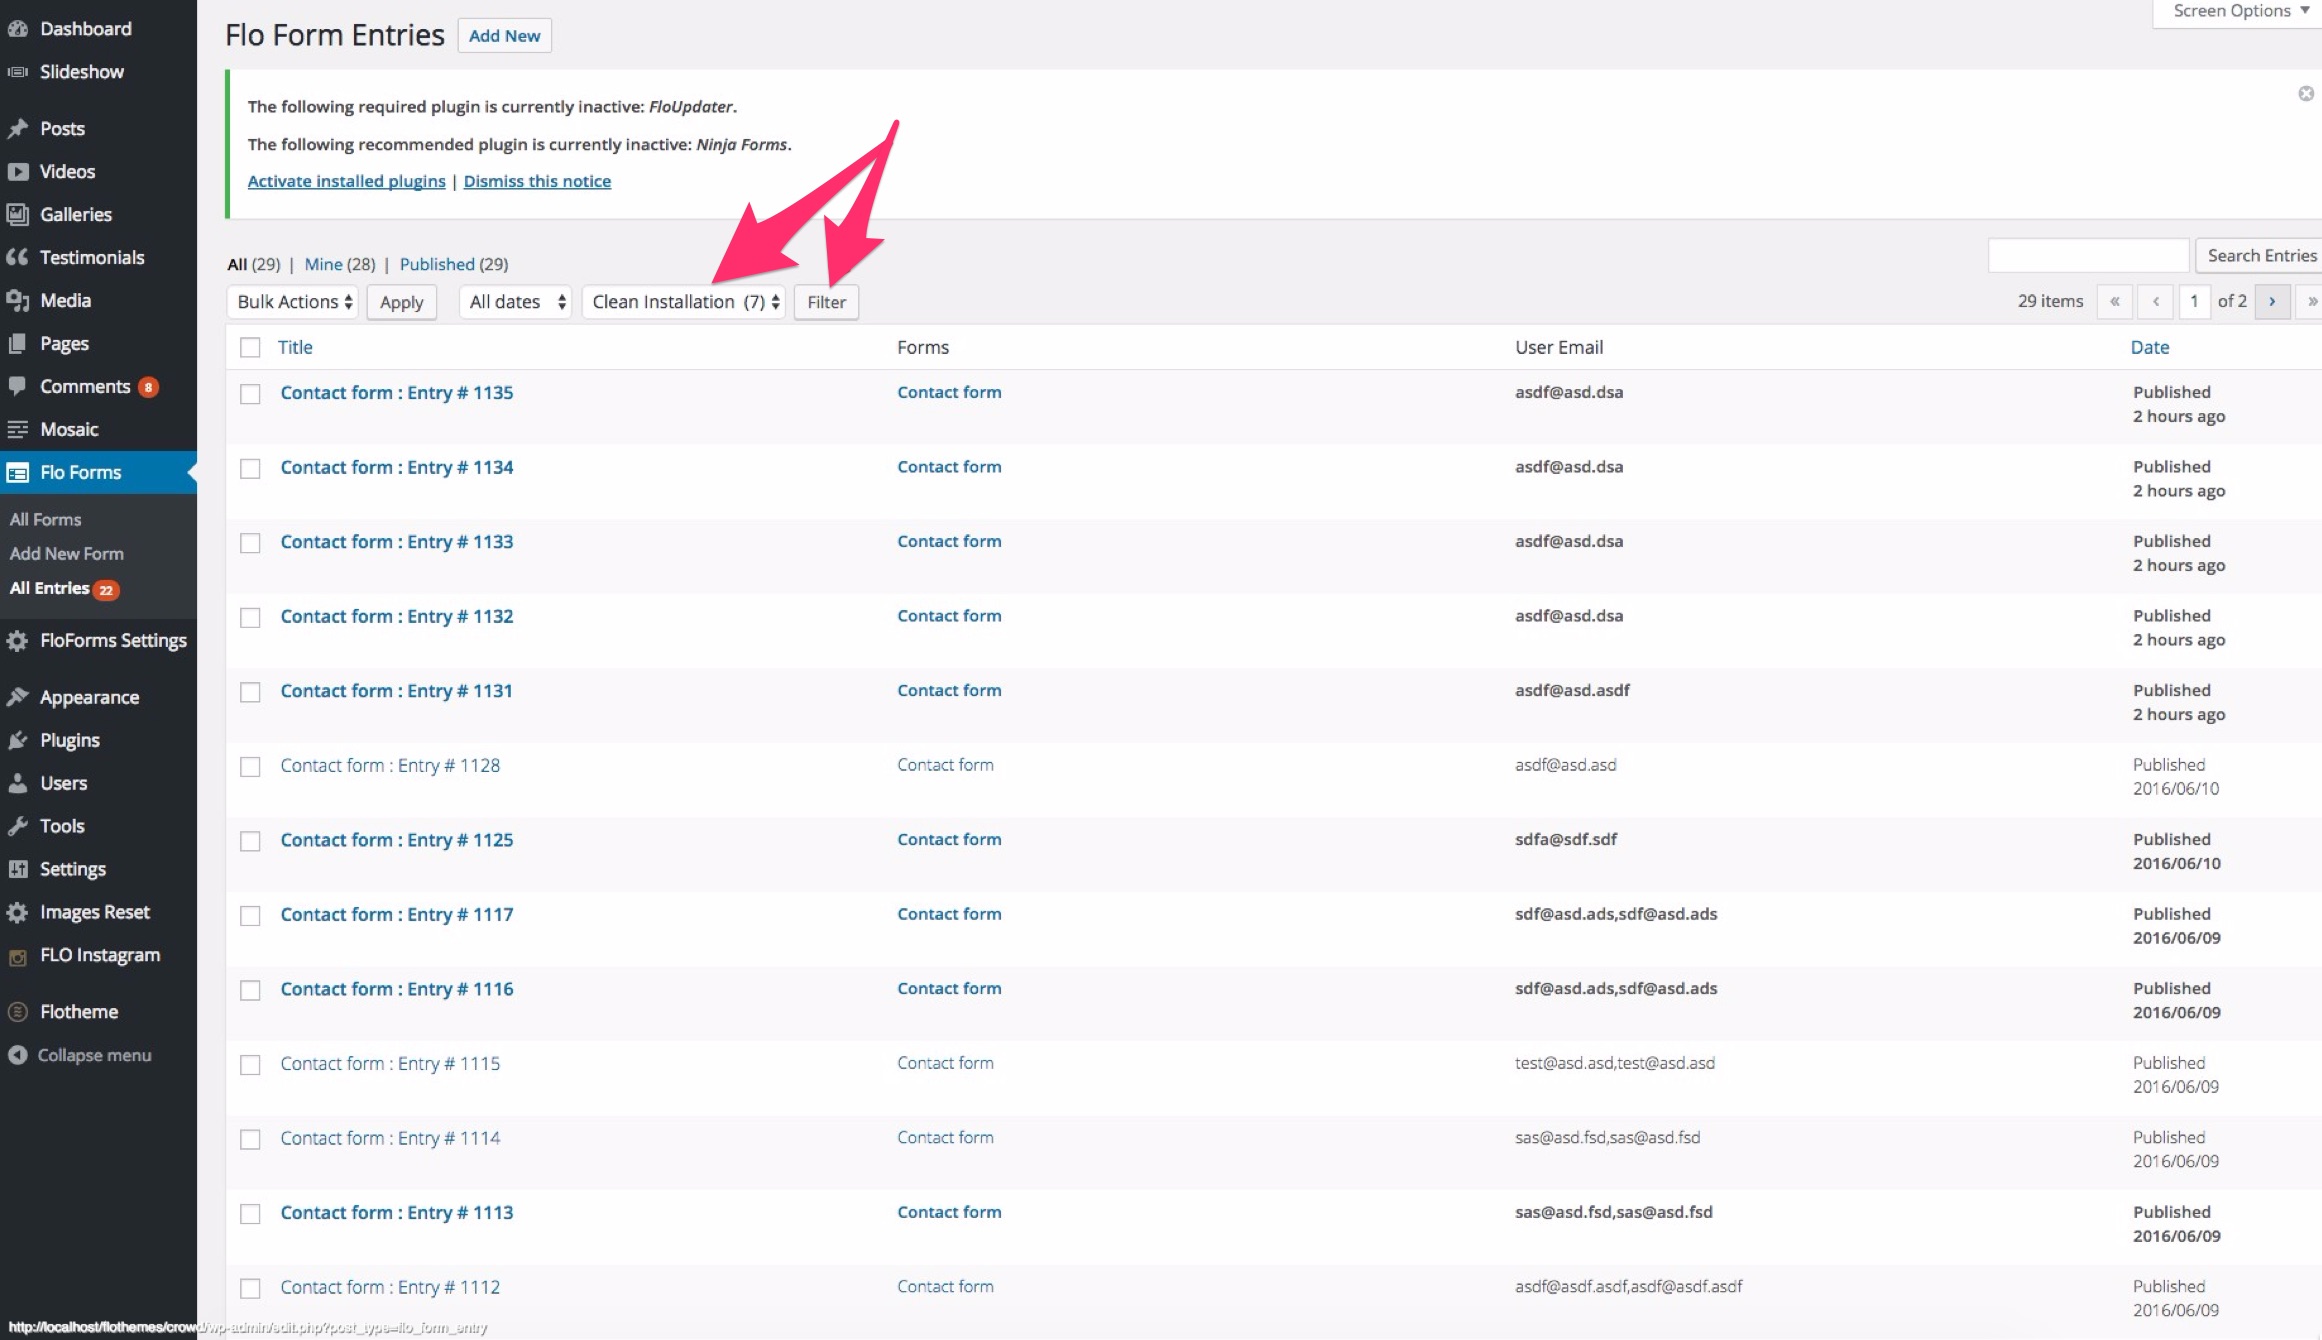Click the Galleries icon in sidebar
Screen dimensions: 2322x1340
point(18,214)
